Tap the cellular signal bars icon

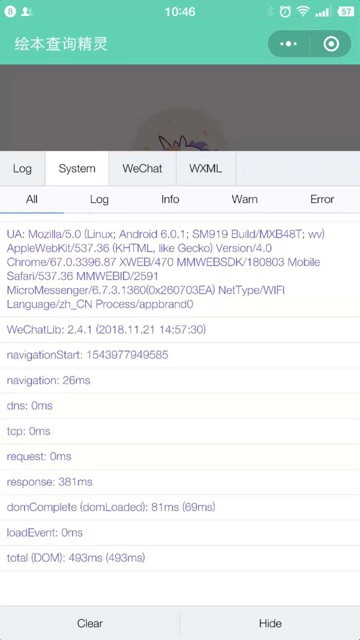(x=323, y=12)
